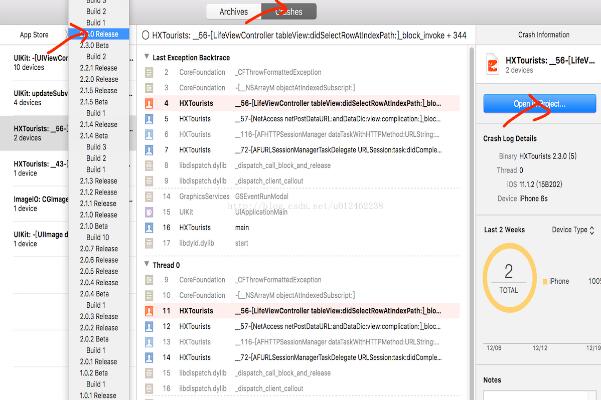Click the icon of frame 2 _CFThrowFormattedException
This screenshot has height=400, width=601.
tap(149, 72)
